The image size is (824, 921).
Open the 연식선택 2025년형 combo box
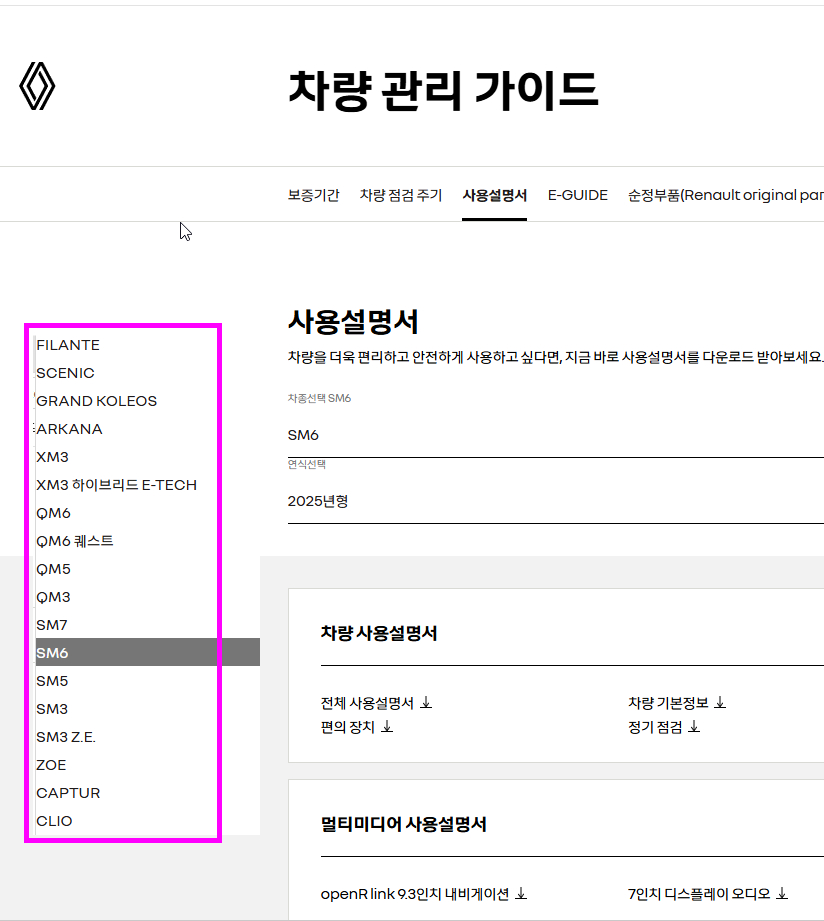[556, 500]
